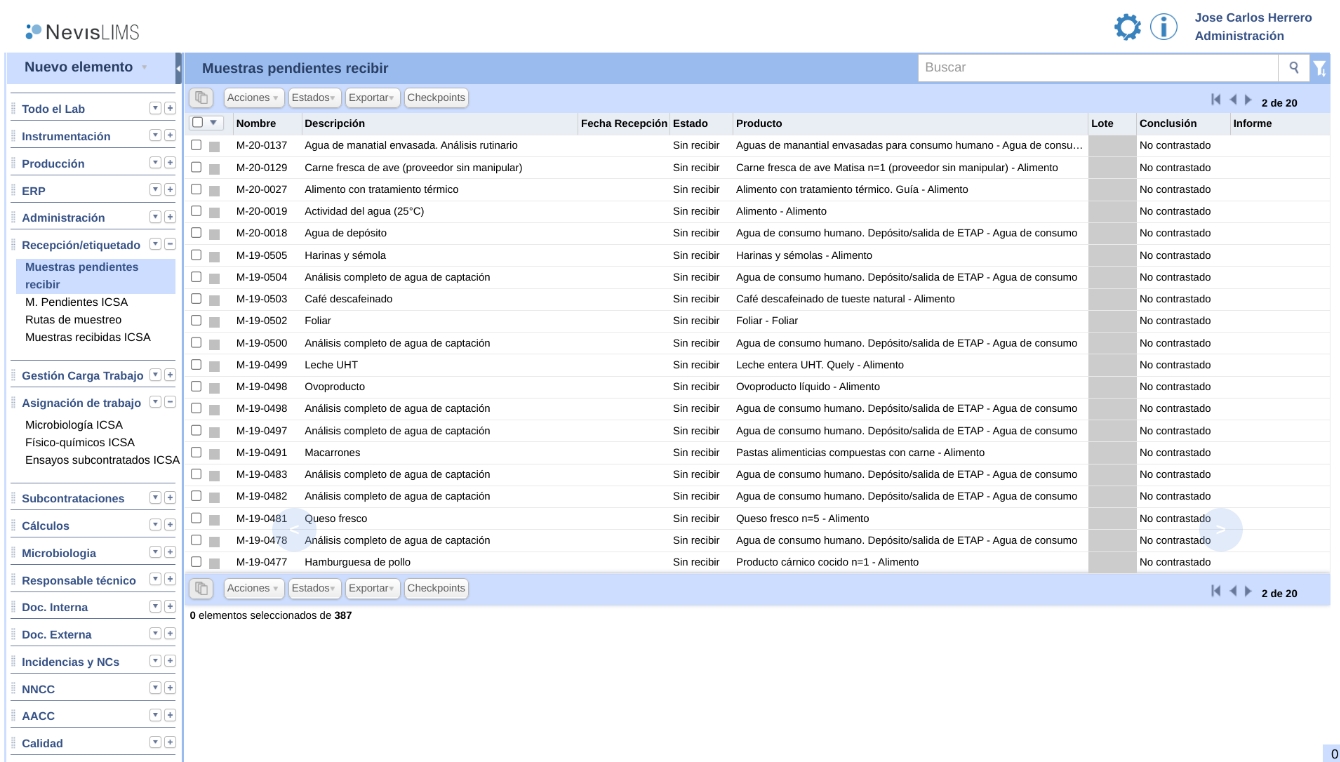Screen dimensions: 1340x762
Task: Open Muestras recibidas ICSA in the sidebar
Action: [x=88, y=337]
